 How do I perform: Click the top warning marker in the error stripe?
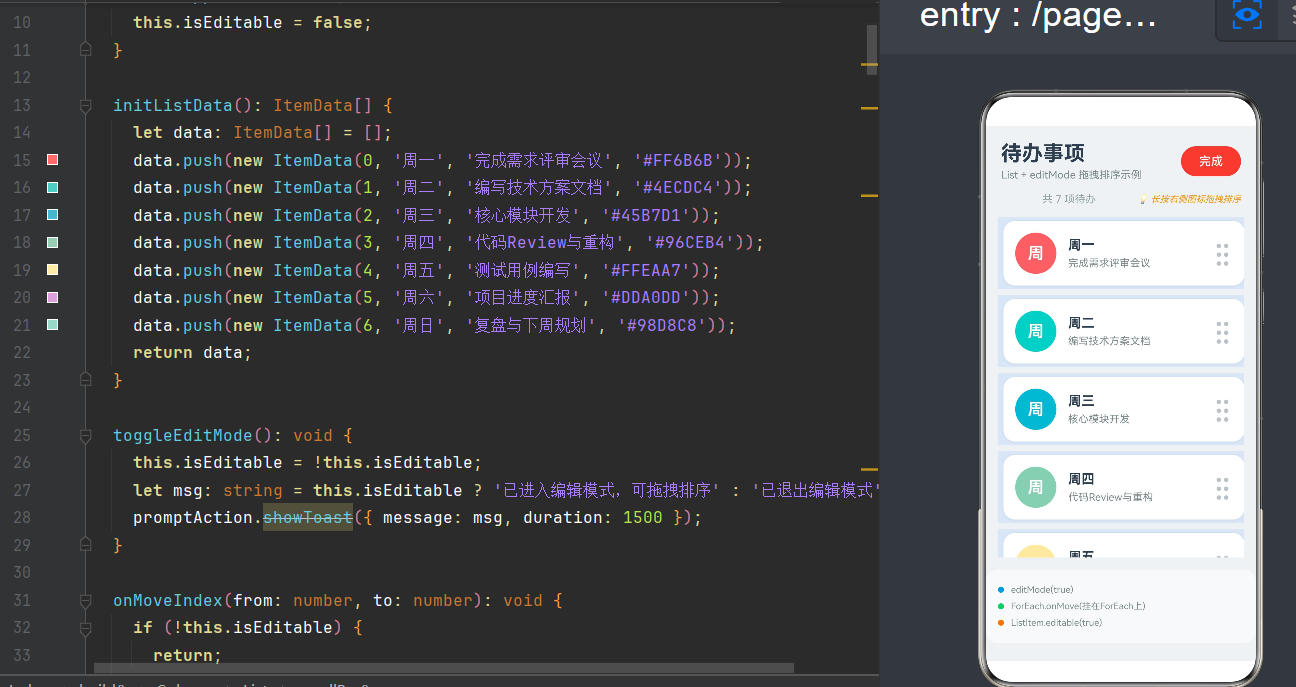click(870, 65)
